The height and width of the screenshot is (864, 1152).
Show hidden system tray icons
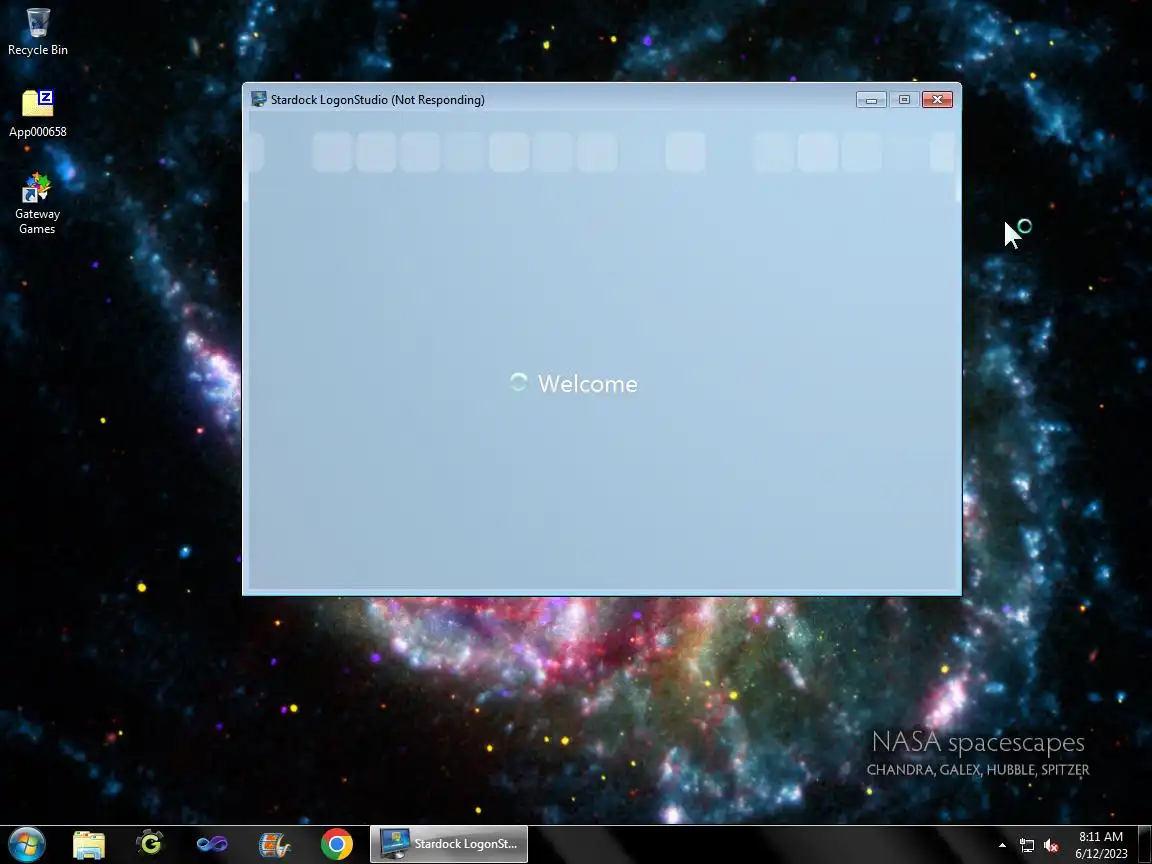(1002, 846)
